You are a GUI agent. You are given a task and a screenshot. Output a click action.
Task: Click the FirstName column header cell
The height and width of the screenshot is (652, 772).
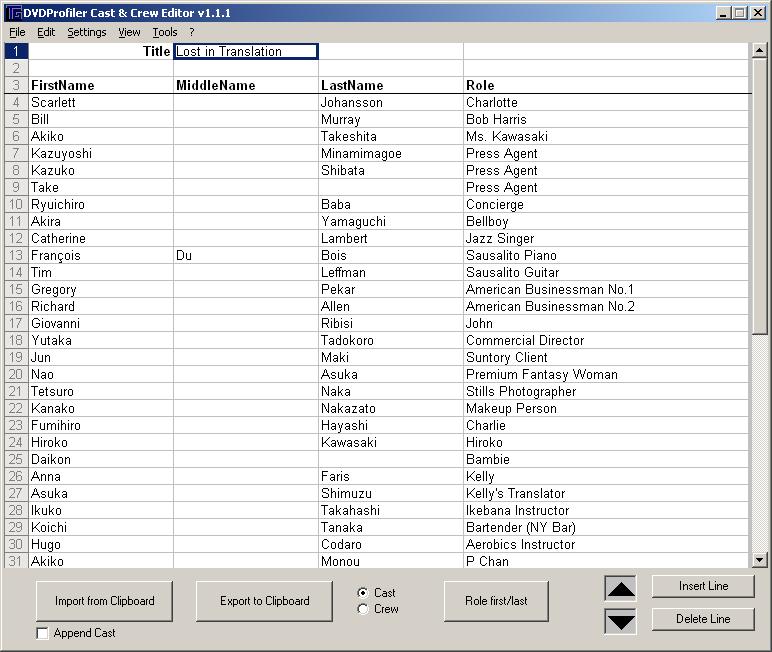point(101,85)
